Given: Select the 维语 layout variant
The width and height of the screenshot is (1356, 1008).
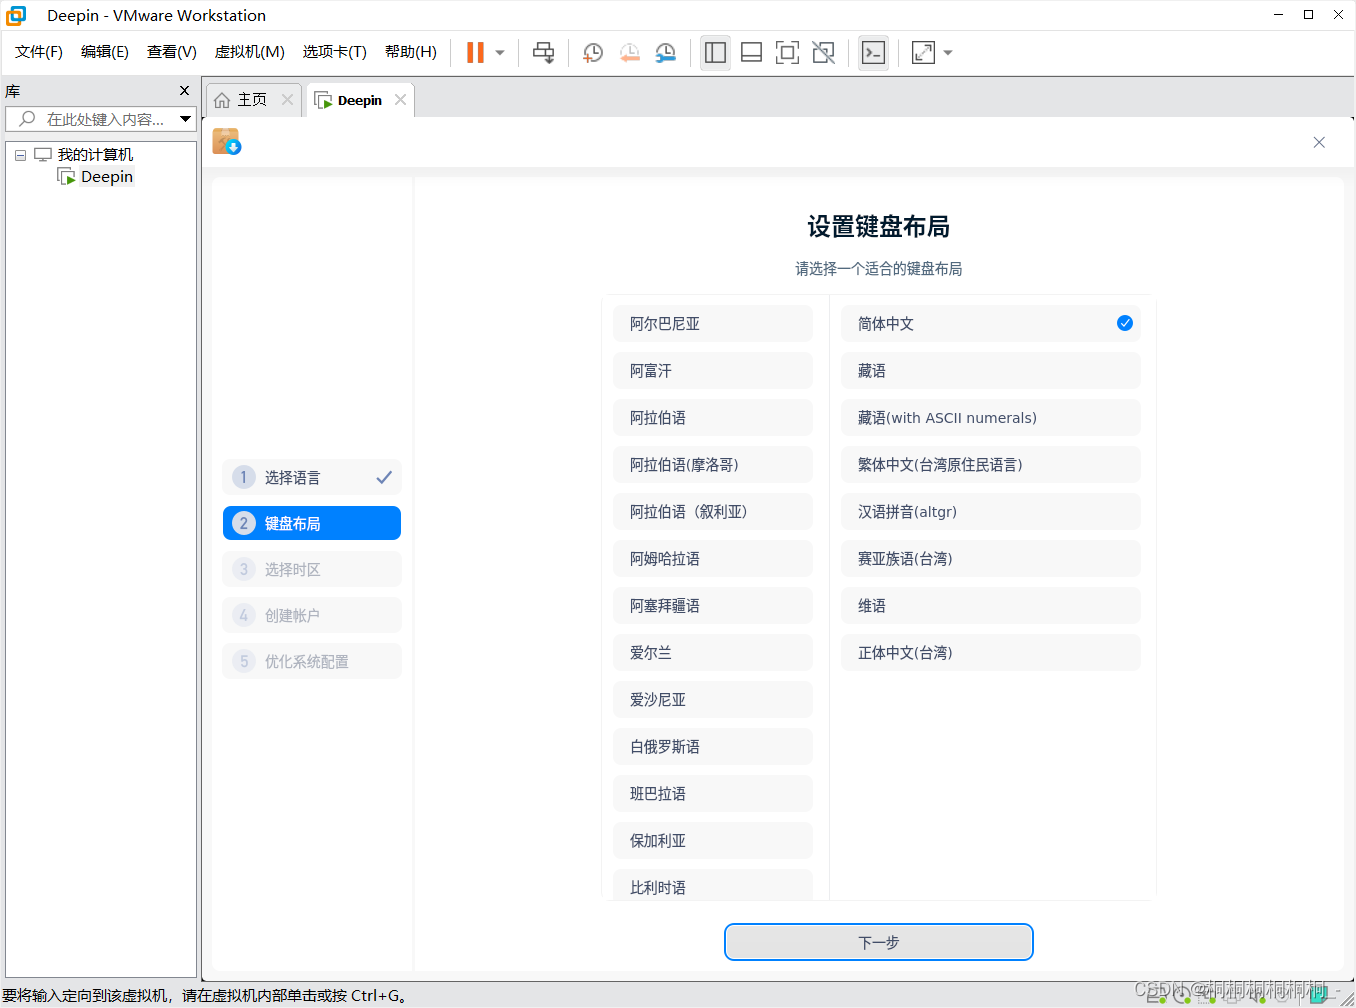Looking at the screenshot, I should coord(991,605).
